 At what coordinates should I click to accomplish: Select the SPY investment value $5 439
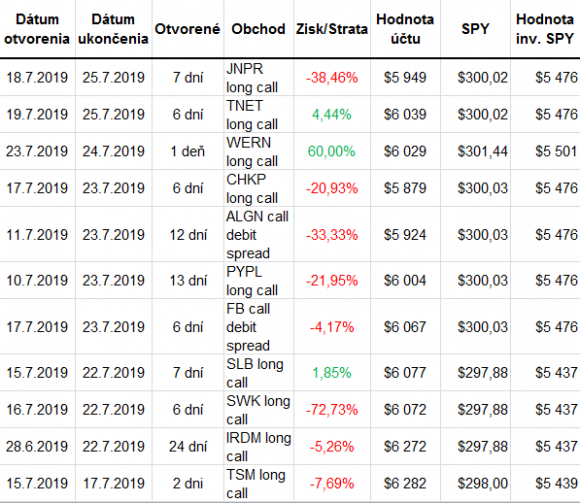pyautogui.click(x=556, y=483)
